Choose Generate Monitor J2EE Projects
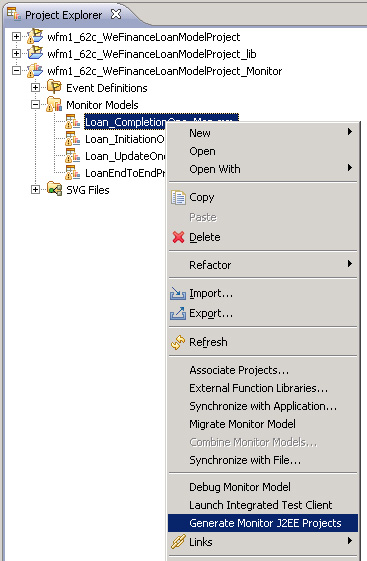 tap(263, 523)
